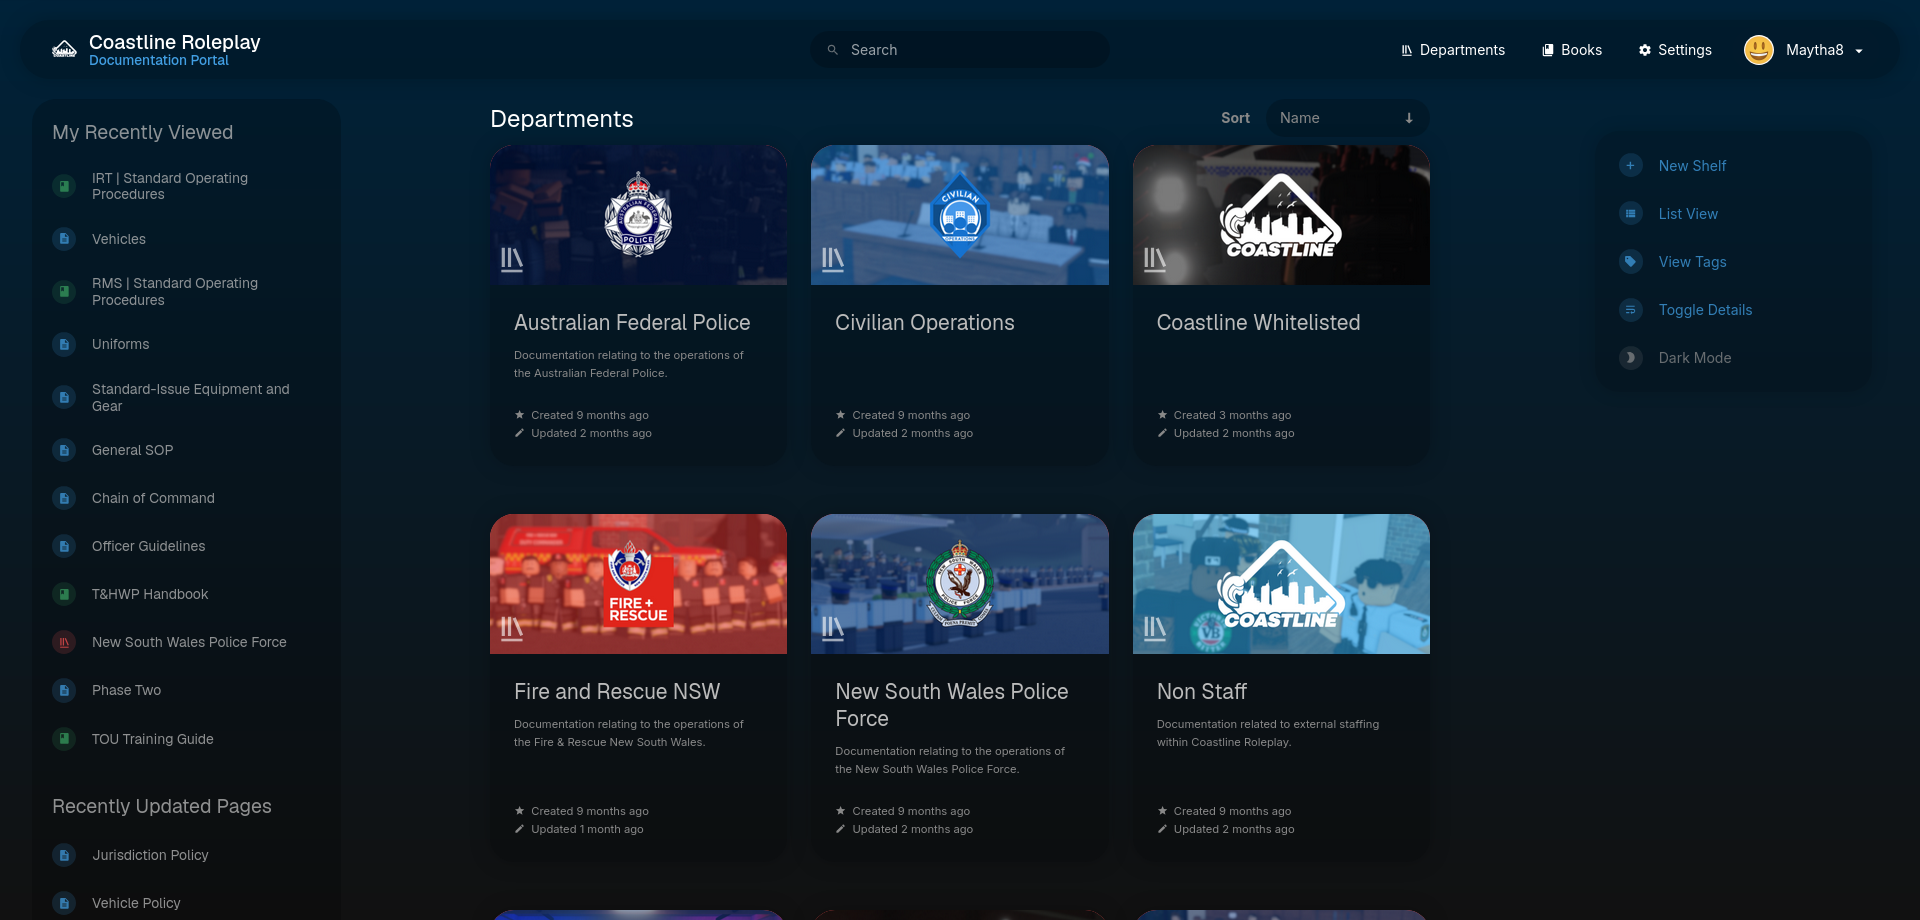Screen dimensions: 1920x920
Task: Open Settings in the top navigation
Action: tap(1675, 50)
